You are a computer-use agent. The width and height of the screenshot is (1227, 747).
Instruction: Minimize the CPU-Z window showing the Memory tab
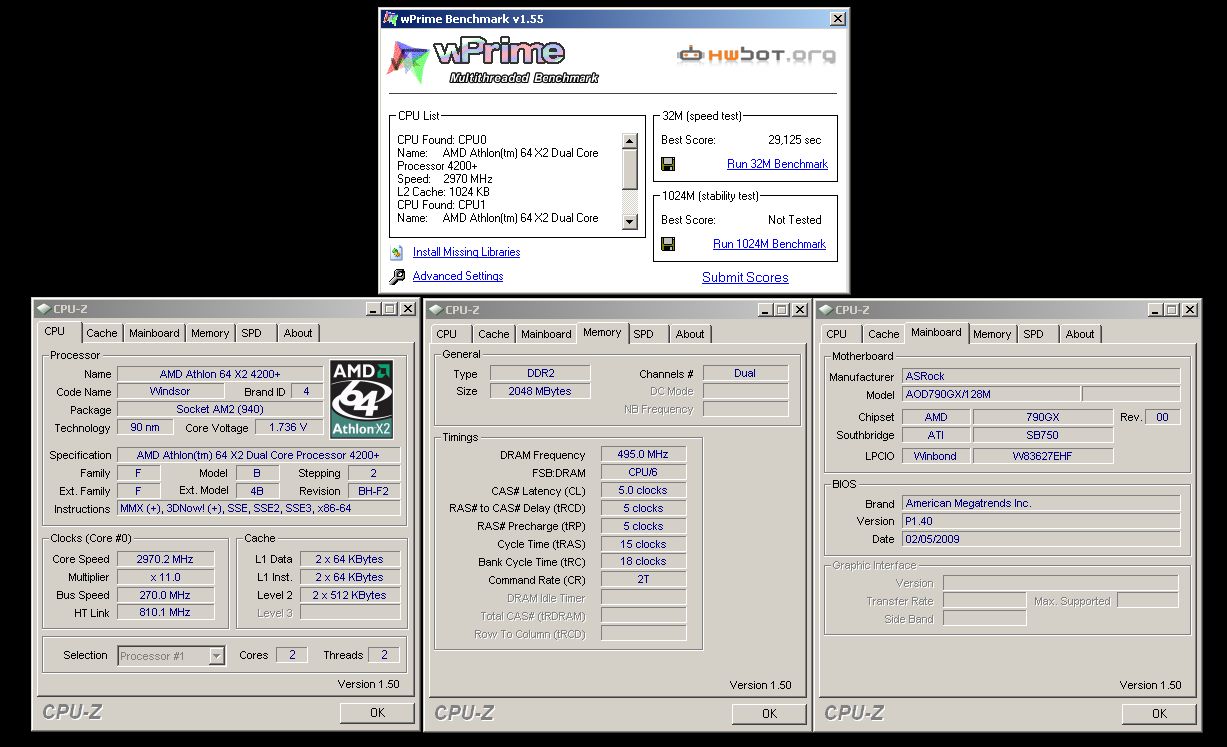pos(765,309)
